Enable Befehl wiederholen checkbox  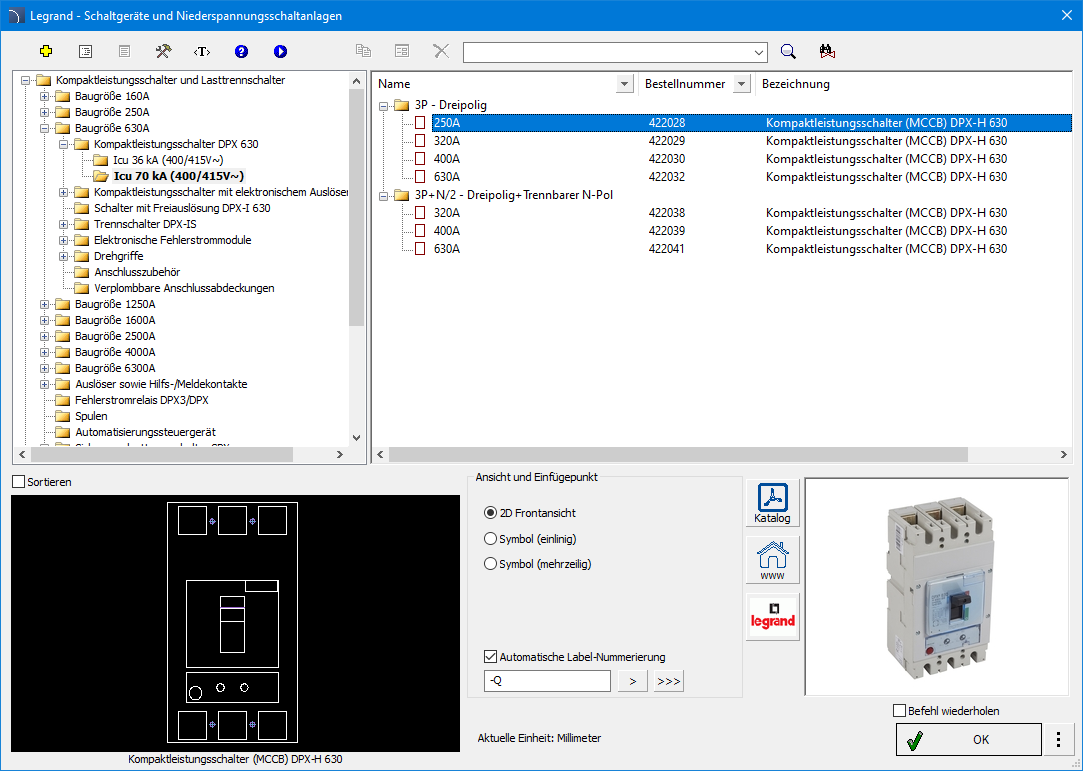pos(899,711)
